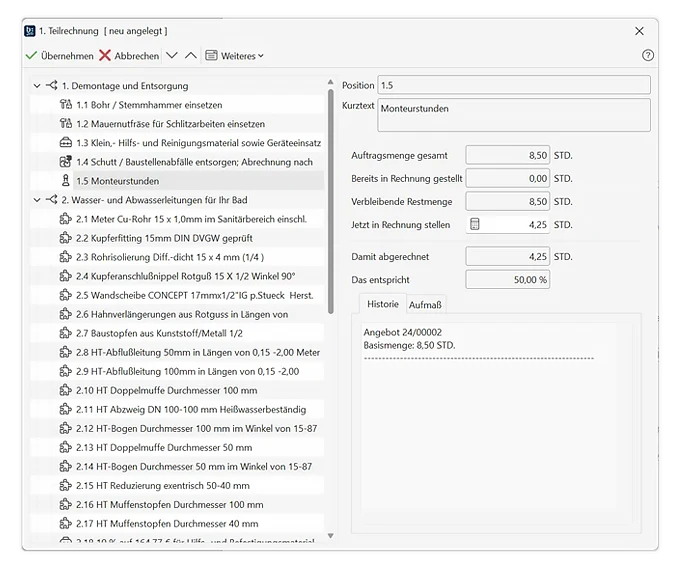
Task: Click the Übernehmen checkmark button
Action: (x=59, y=56)
